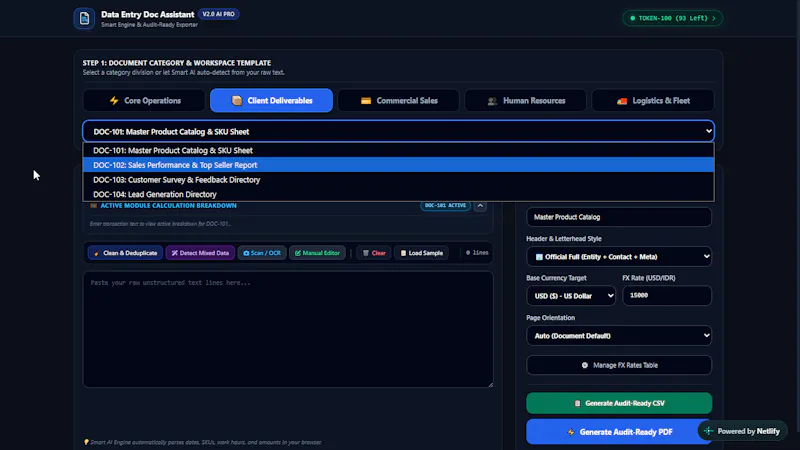The width and height of the screenshot is (800, 450).
Task: Open the Scan / OCR tool
Action: point(262,253)
